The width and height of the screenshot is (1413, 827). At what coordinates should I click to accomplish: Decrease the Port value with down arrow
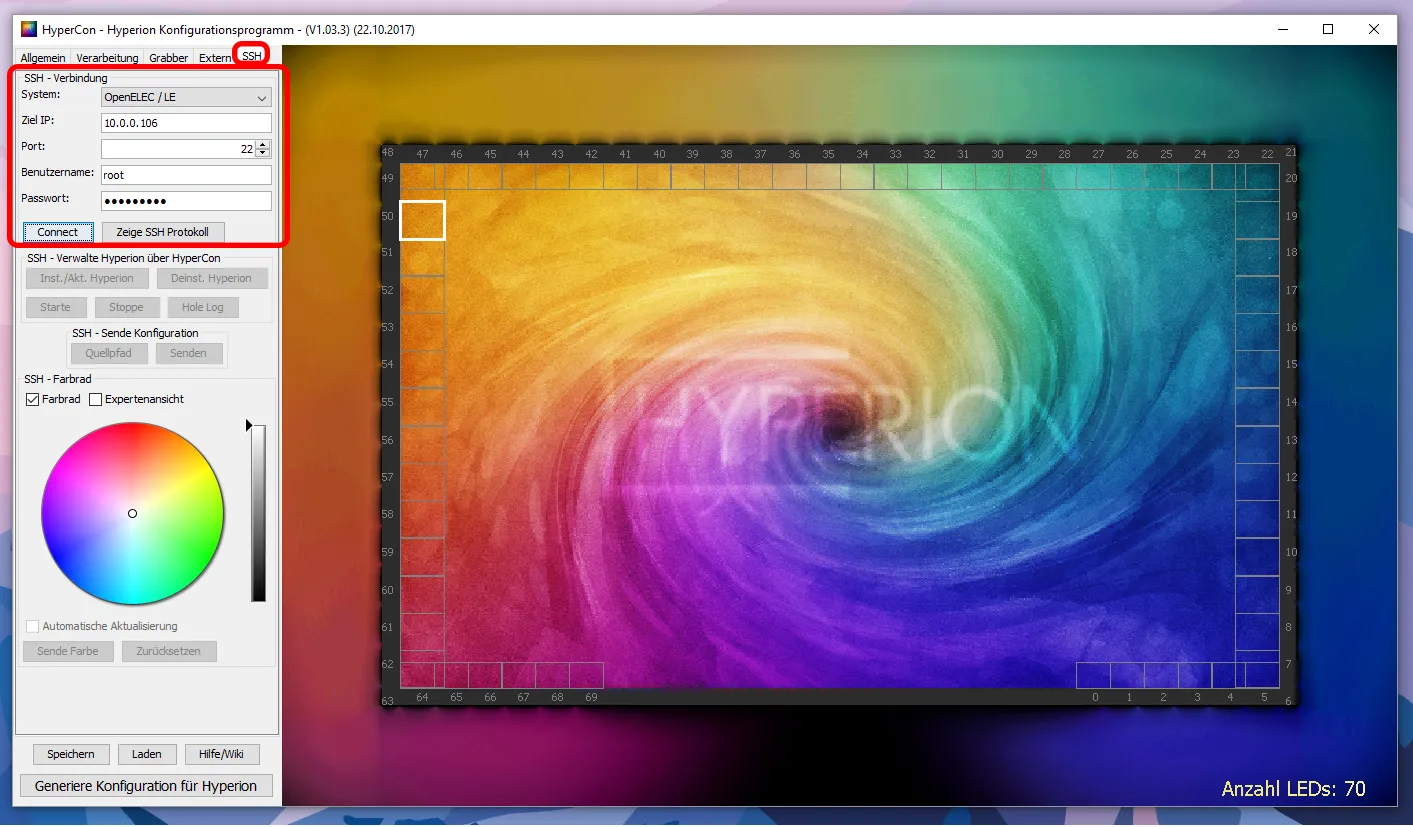pos(263,154)
